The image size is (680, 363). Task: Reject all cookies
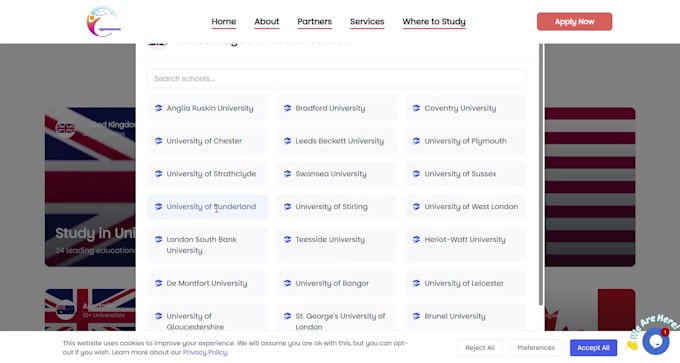point(480,348)
